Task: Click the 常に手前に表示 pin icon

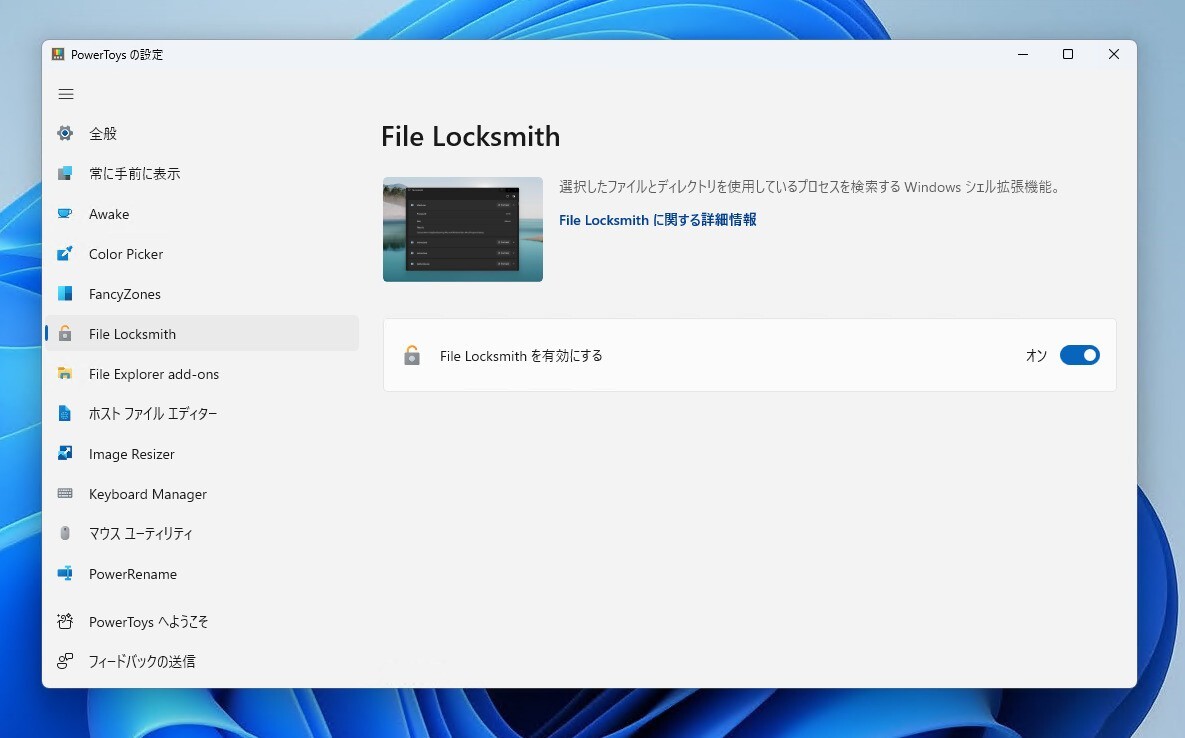Action: coord(65,173)
